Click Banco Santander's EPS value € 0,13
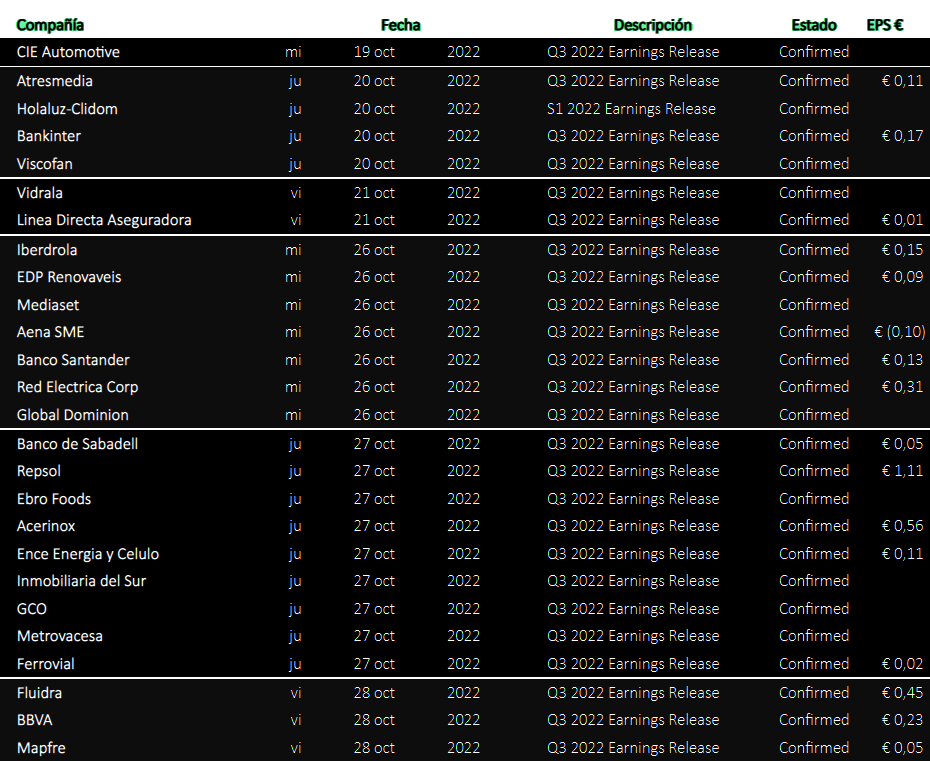930x761 pixels. (x=902, y=360)
